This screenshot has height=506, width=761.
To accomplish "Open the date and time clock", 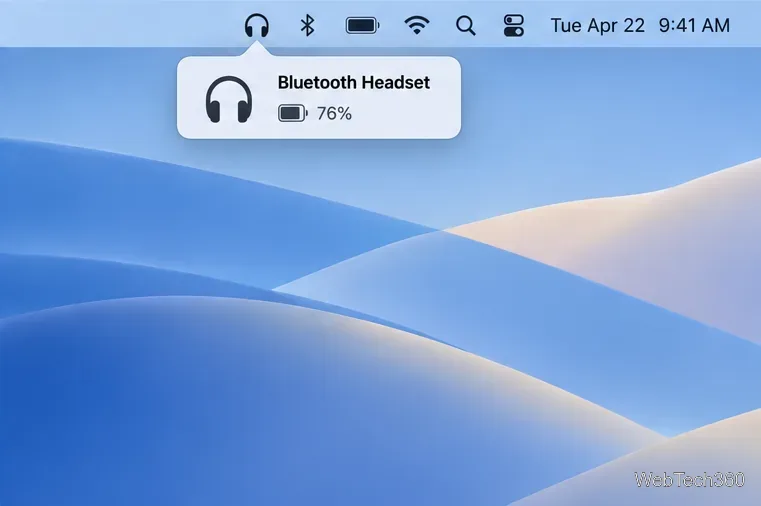I will click(640, 25).
